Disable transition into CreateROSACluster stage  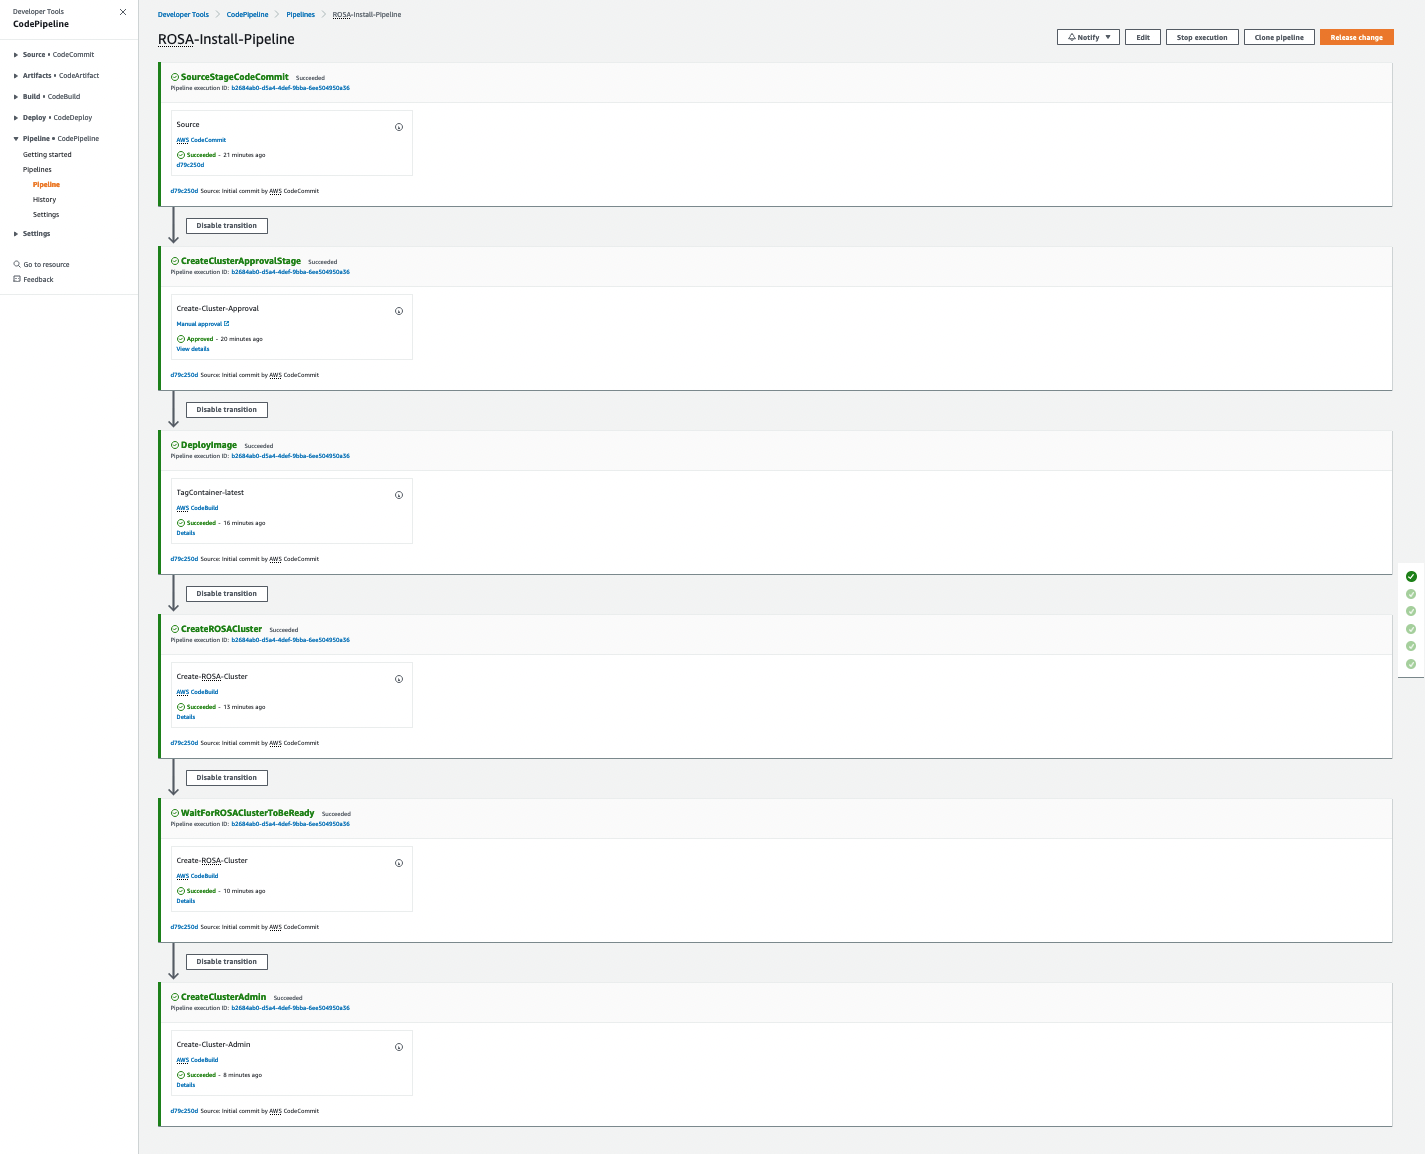(227, 594)
